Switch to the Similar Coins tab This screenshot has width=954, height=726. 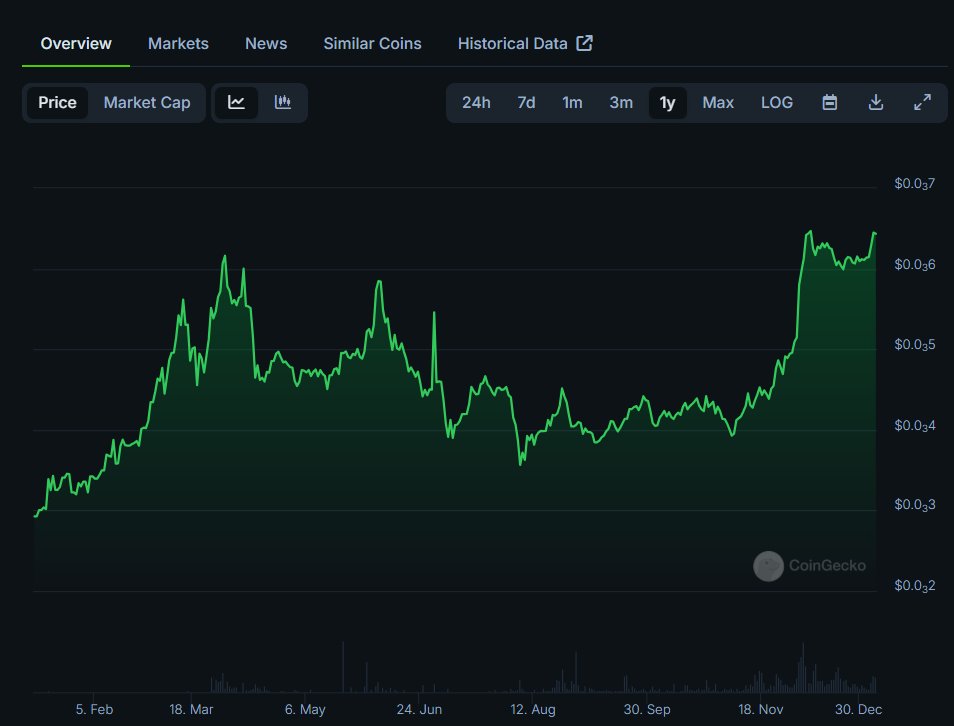click(372, 43)
